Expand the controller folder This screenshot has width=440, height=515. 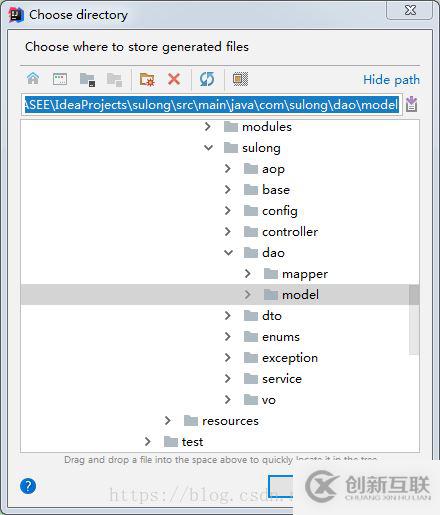[228, 232]
